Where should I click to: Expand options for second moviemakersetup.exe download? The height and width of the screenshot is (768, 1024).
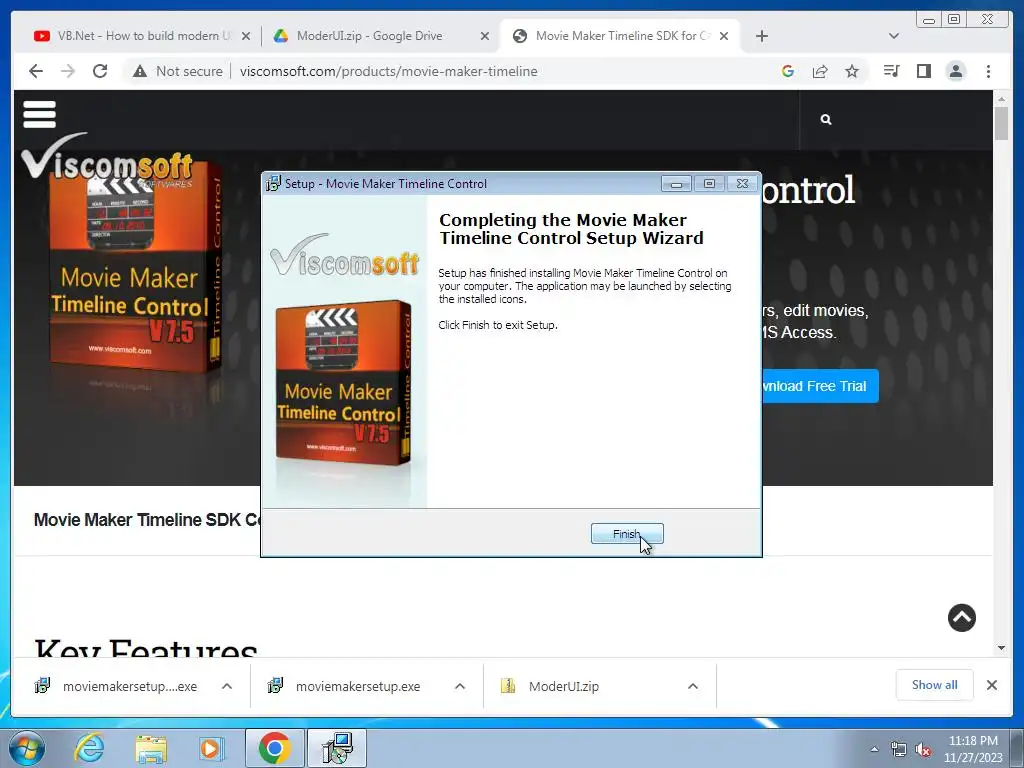click(460, 686)
